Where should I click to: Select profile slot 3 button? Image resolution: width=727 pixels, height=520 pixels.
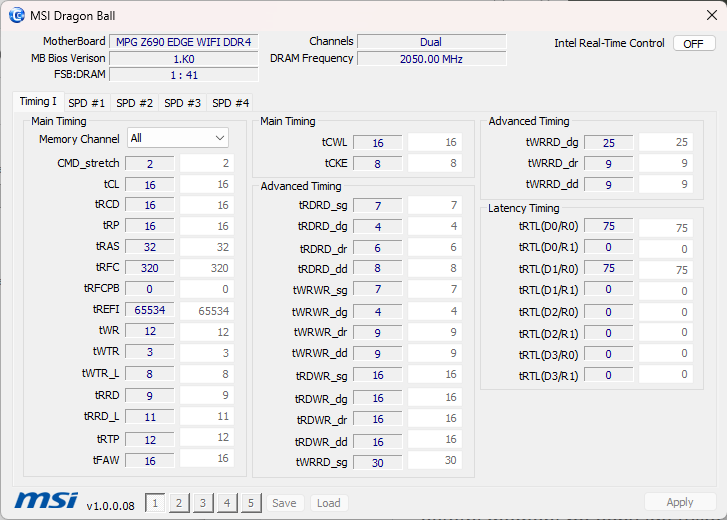tap(203, 503)
